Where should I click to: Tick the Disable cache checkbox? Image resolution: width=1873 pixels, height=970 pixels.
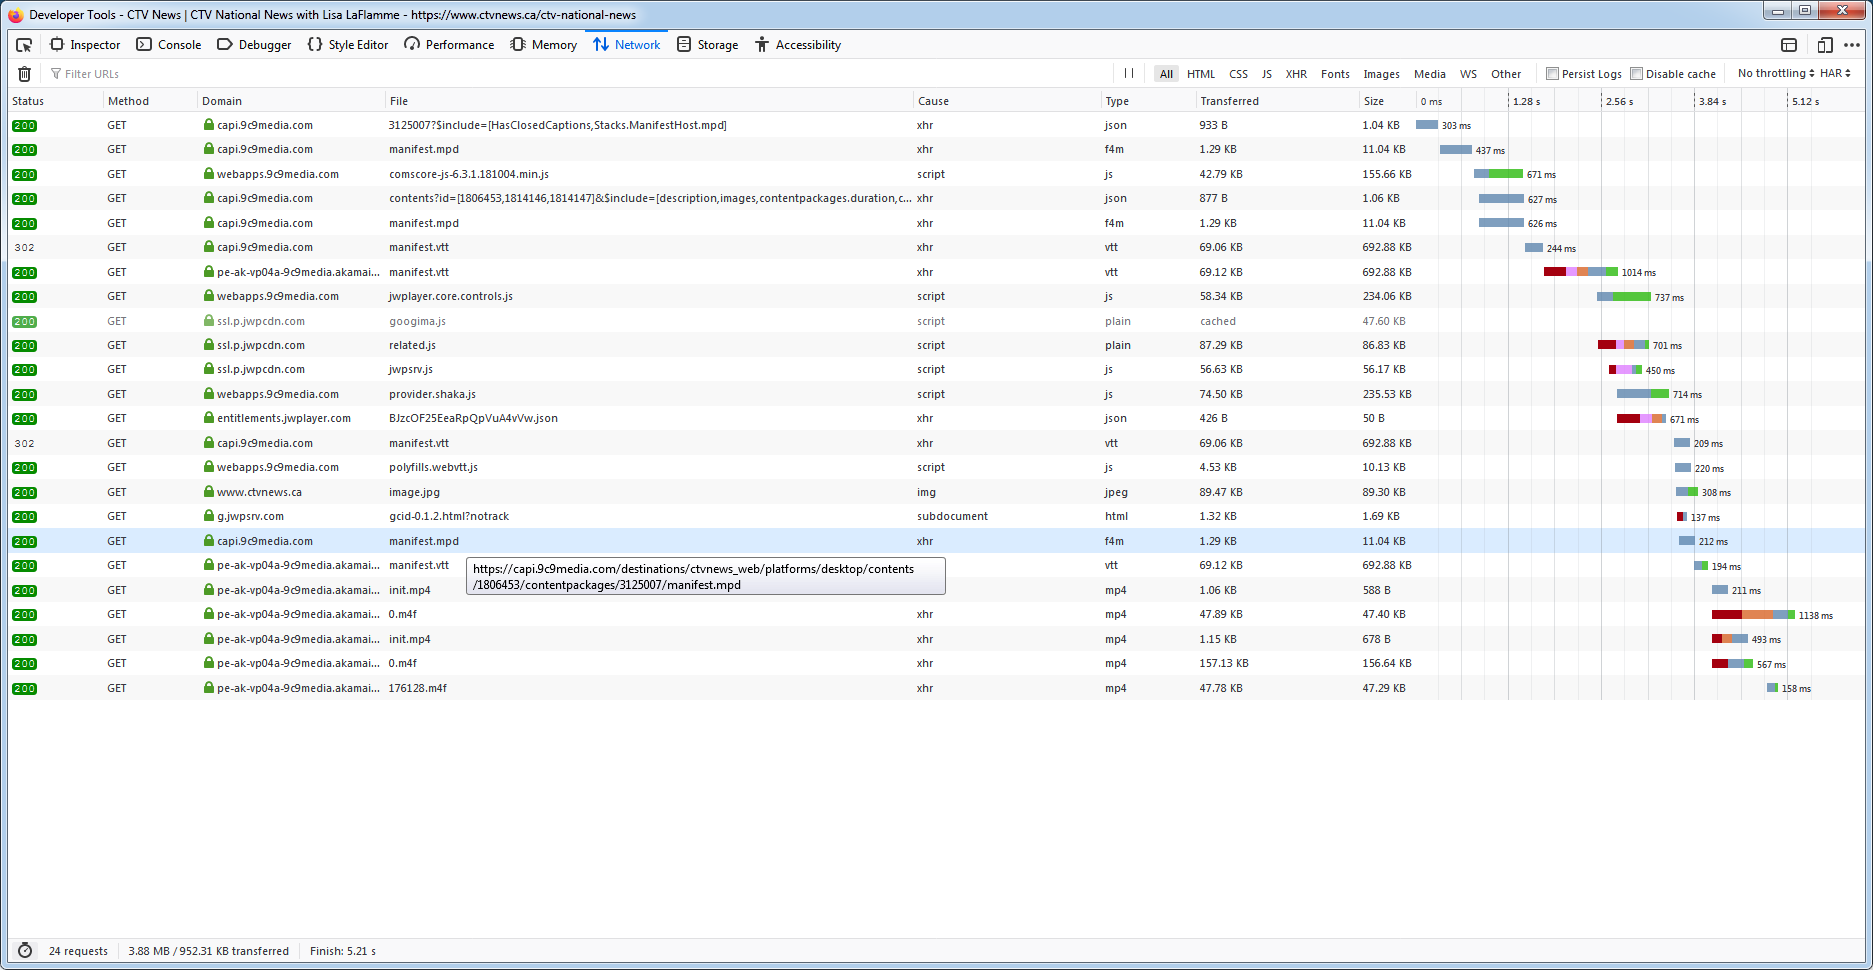pyautogui.click(x=1636, y=74)
